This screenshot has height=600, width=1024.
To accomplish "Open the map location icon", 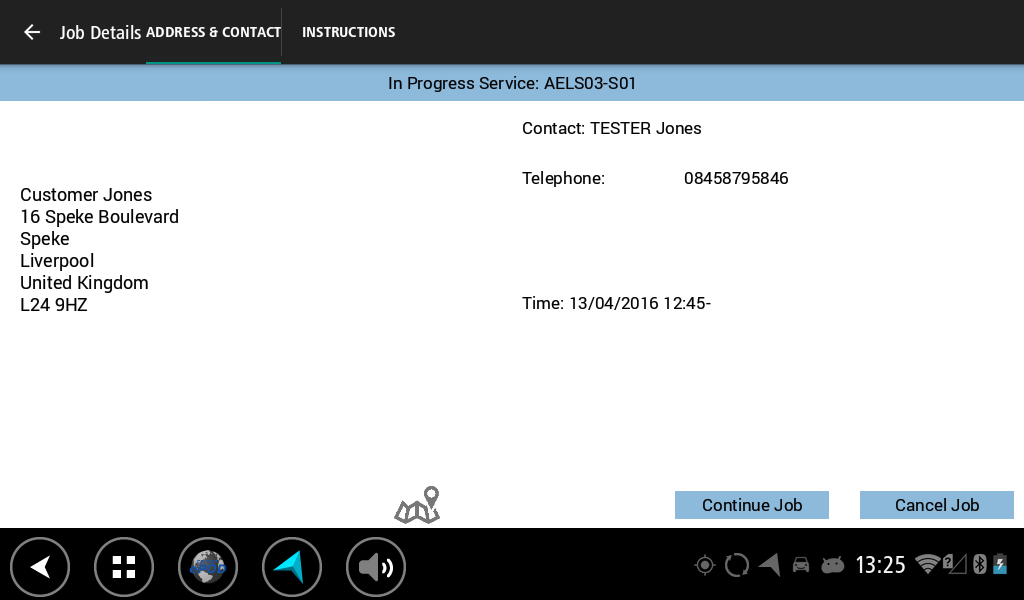I will click(417, 505).
